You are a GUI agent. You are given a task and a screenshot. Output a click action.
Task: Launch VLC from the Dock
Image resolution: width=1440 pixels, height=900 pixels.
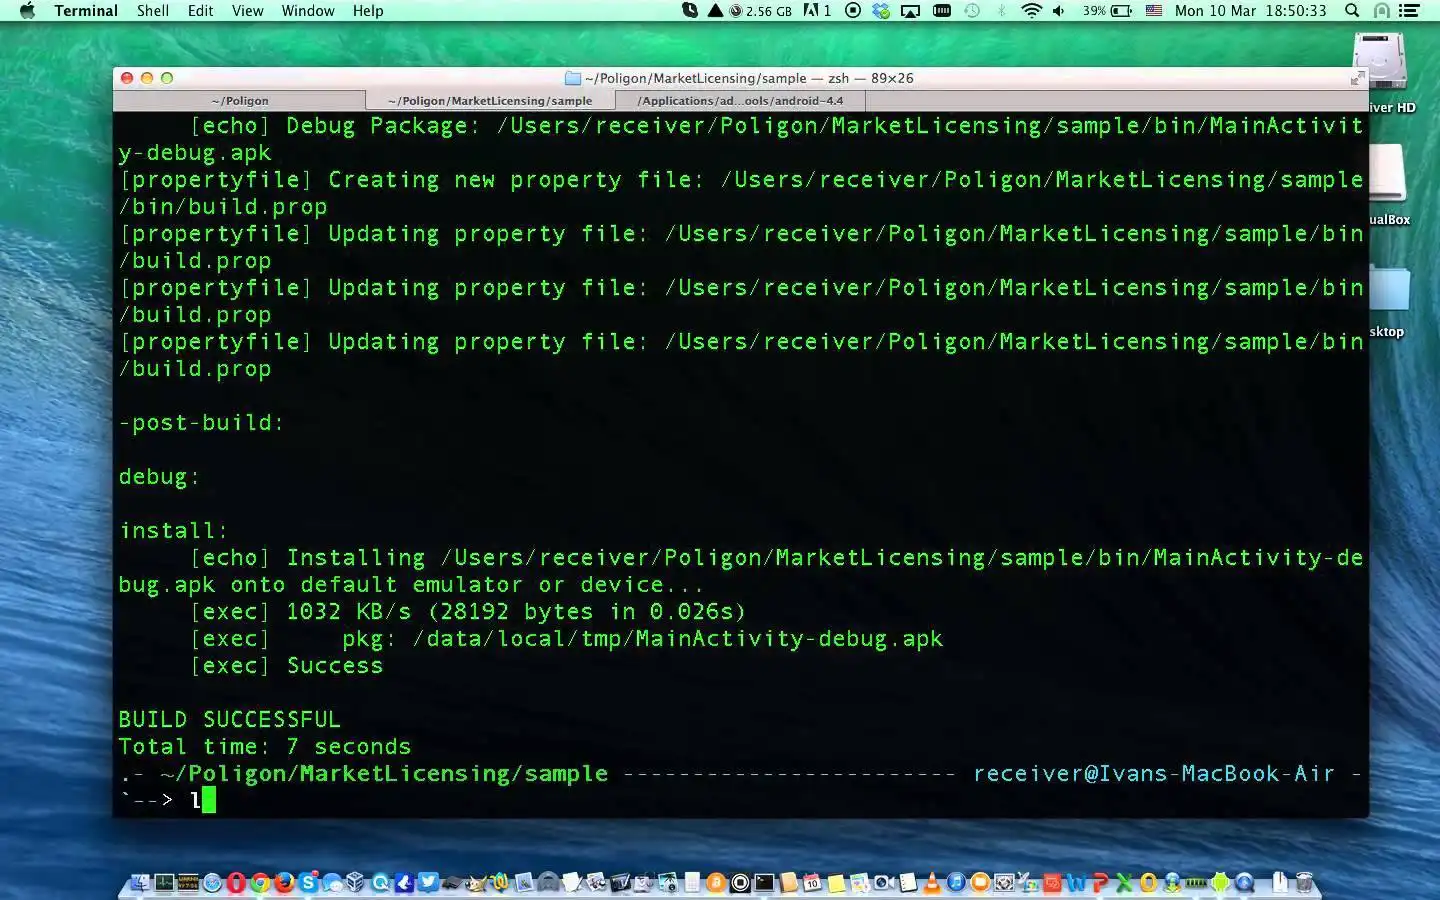(x=932, y=882)
